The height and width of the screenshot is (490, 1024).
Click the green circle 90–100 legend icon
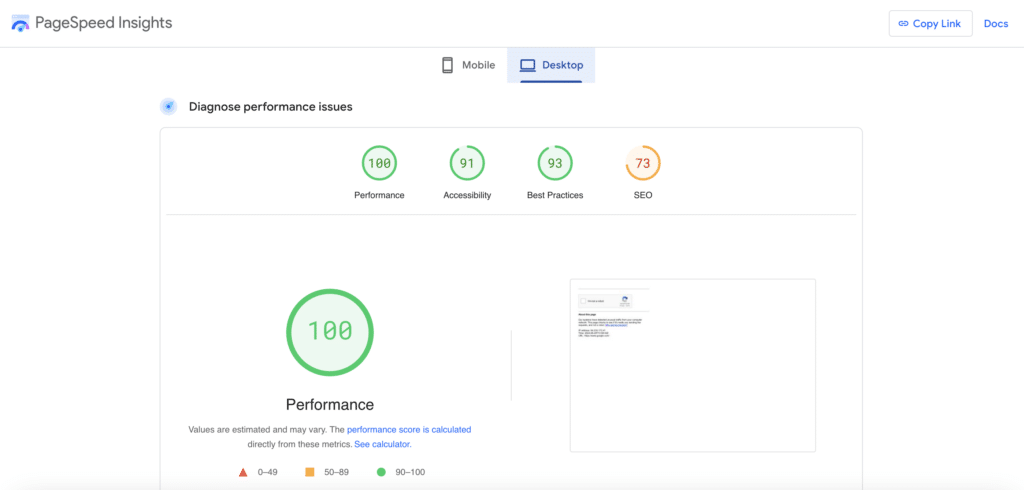pyautogui.click(x=381, y=472)
